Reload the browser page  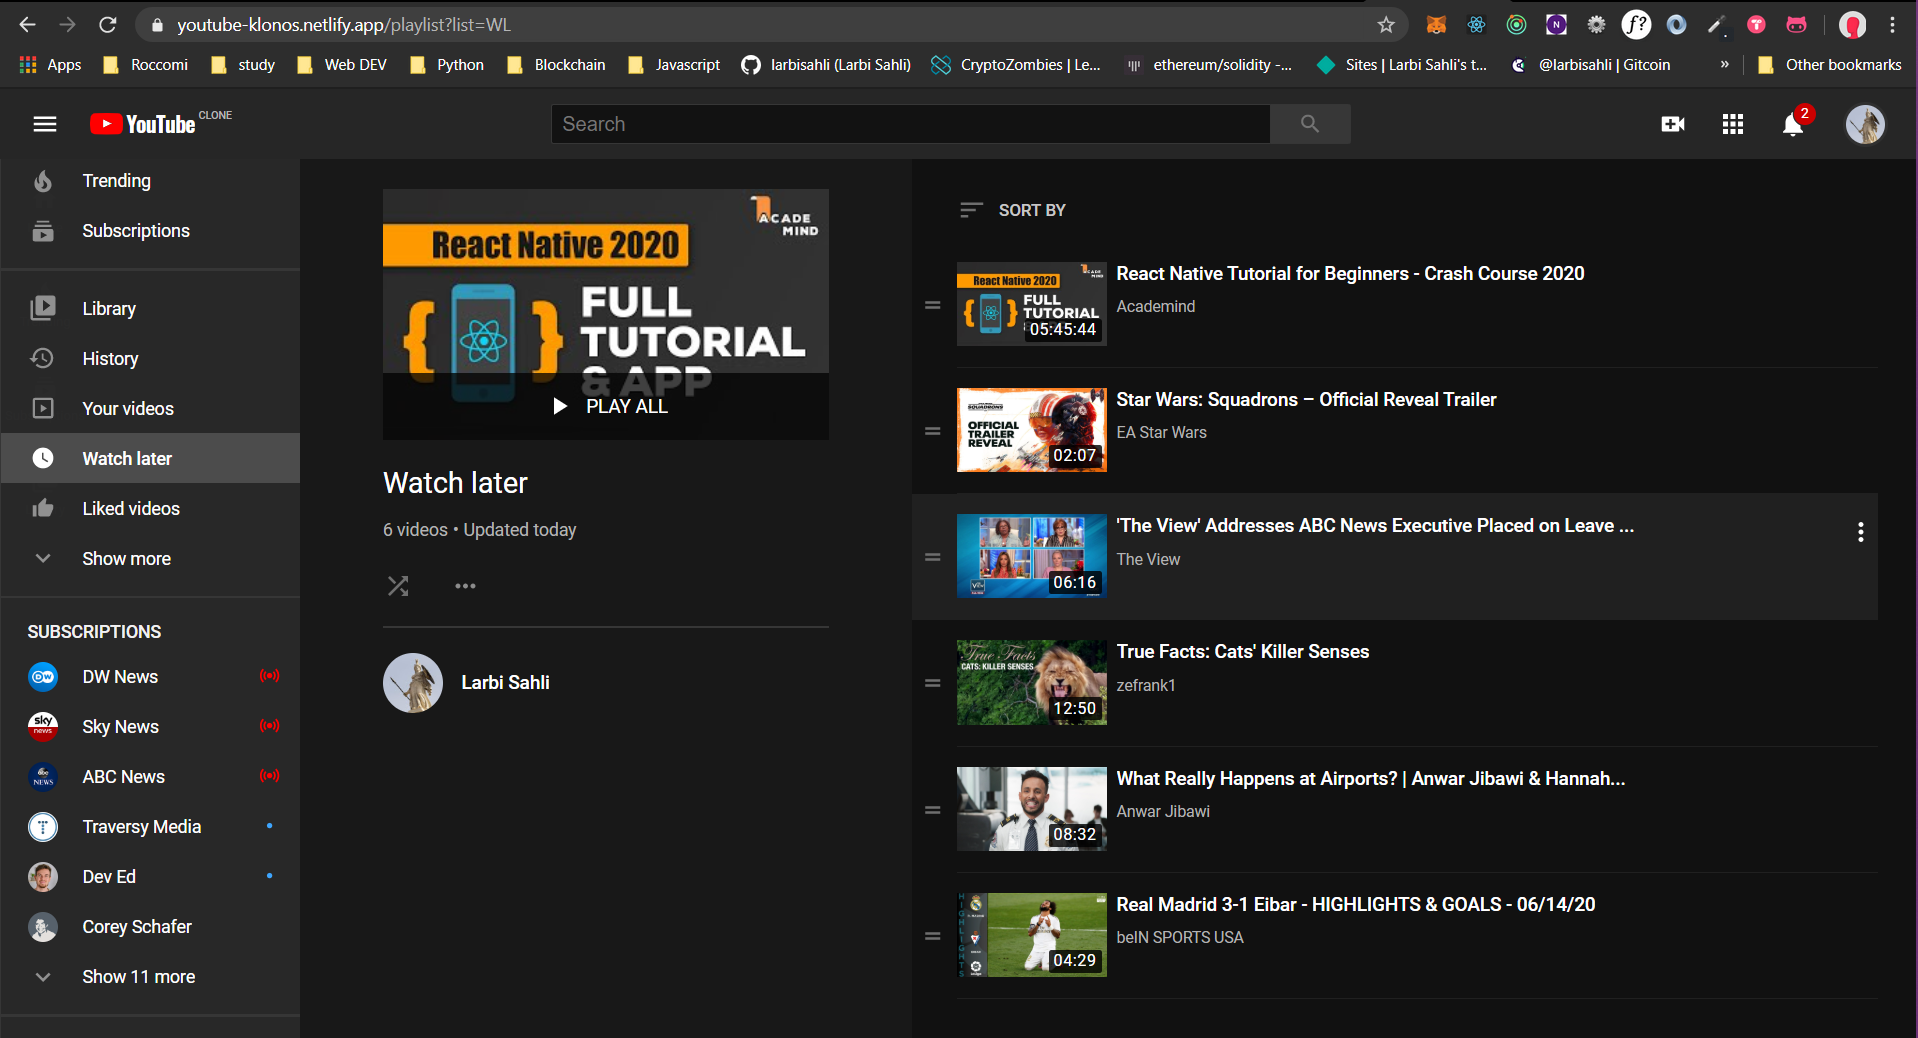point(108,25)
